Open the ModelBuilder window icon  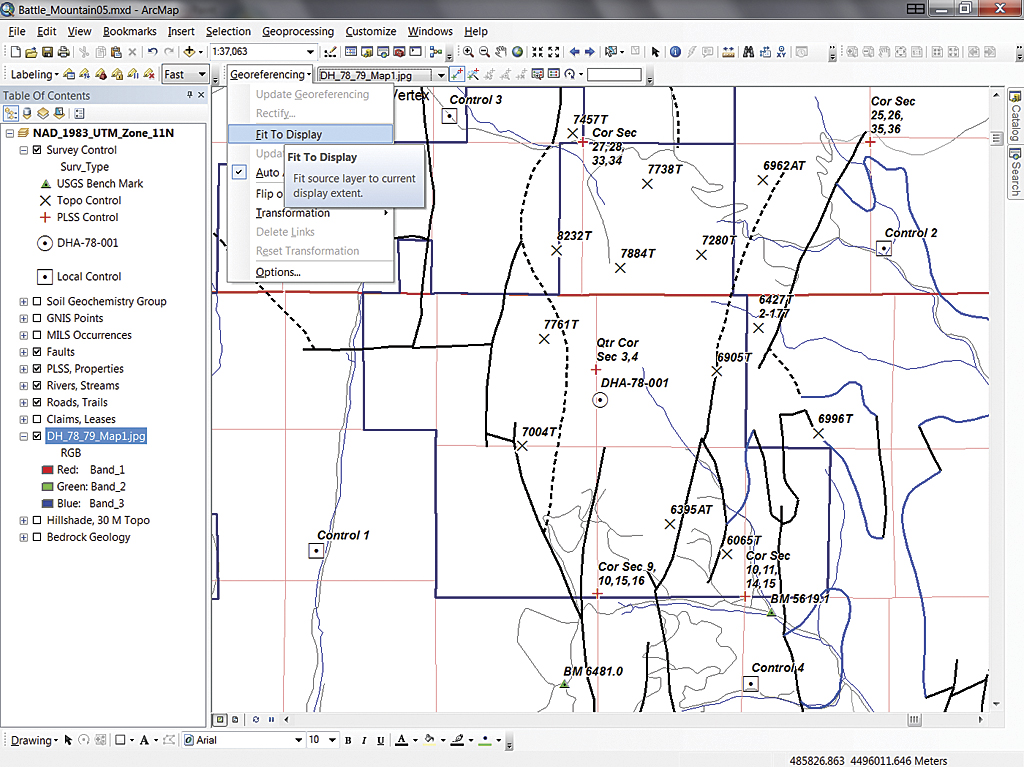436,52
